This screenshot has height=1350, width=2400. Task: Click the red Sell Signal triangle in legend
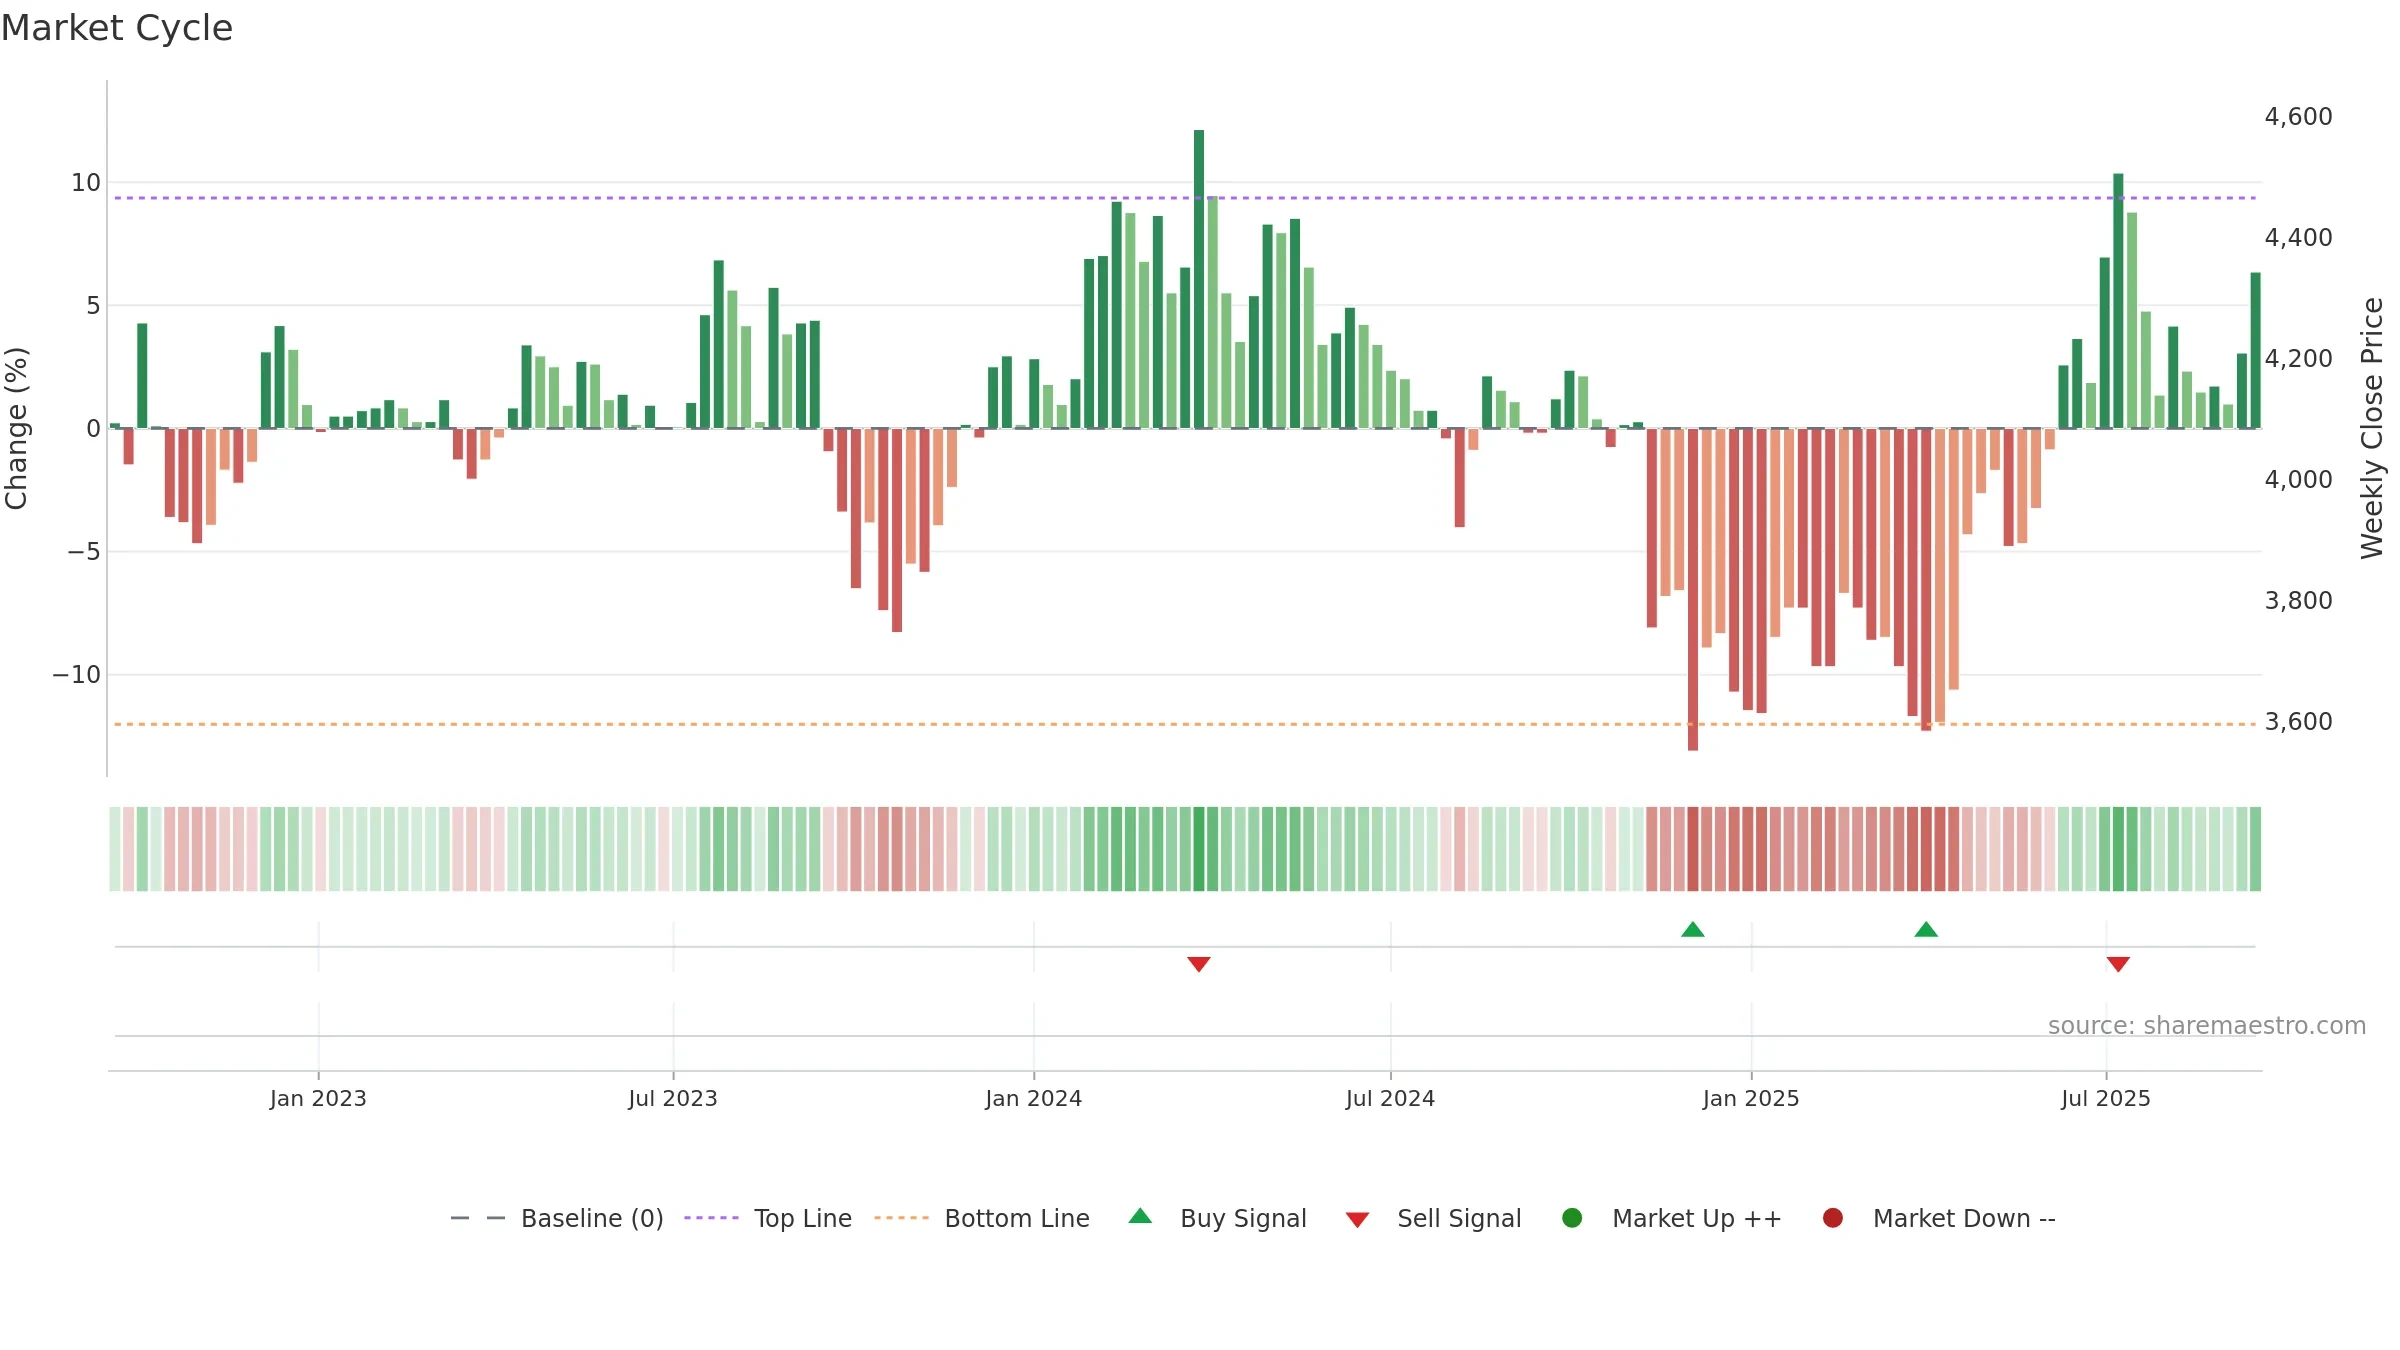[x=1357, y=1220]
